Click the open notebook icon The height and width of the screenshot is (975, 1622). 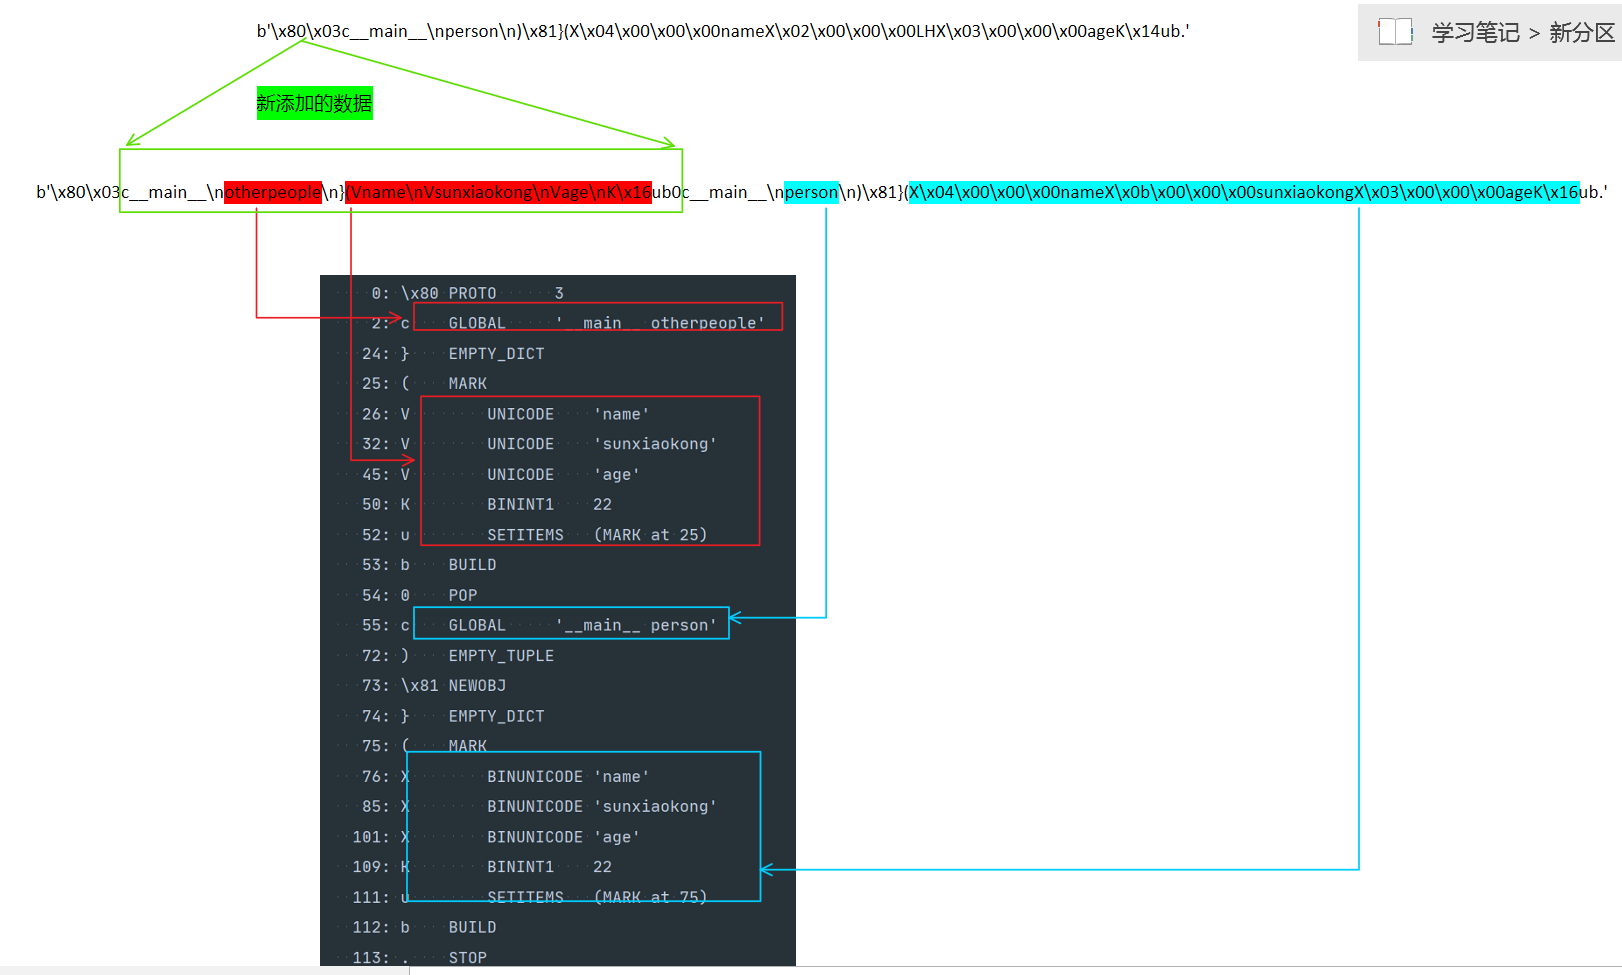pos(1394,32)
